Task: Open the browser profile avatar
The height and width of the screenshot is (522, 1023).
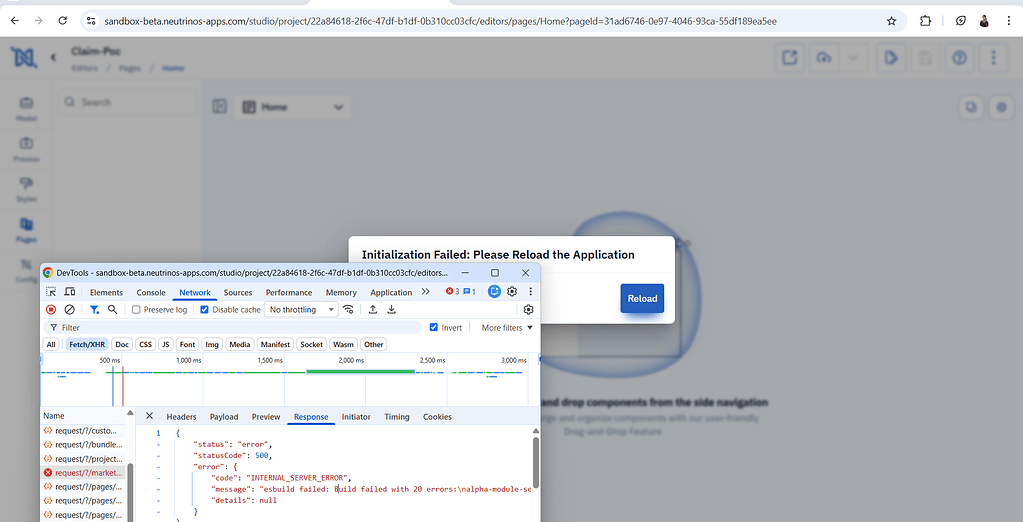Action: click(985, 21)
